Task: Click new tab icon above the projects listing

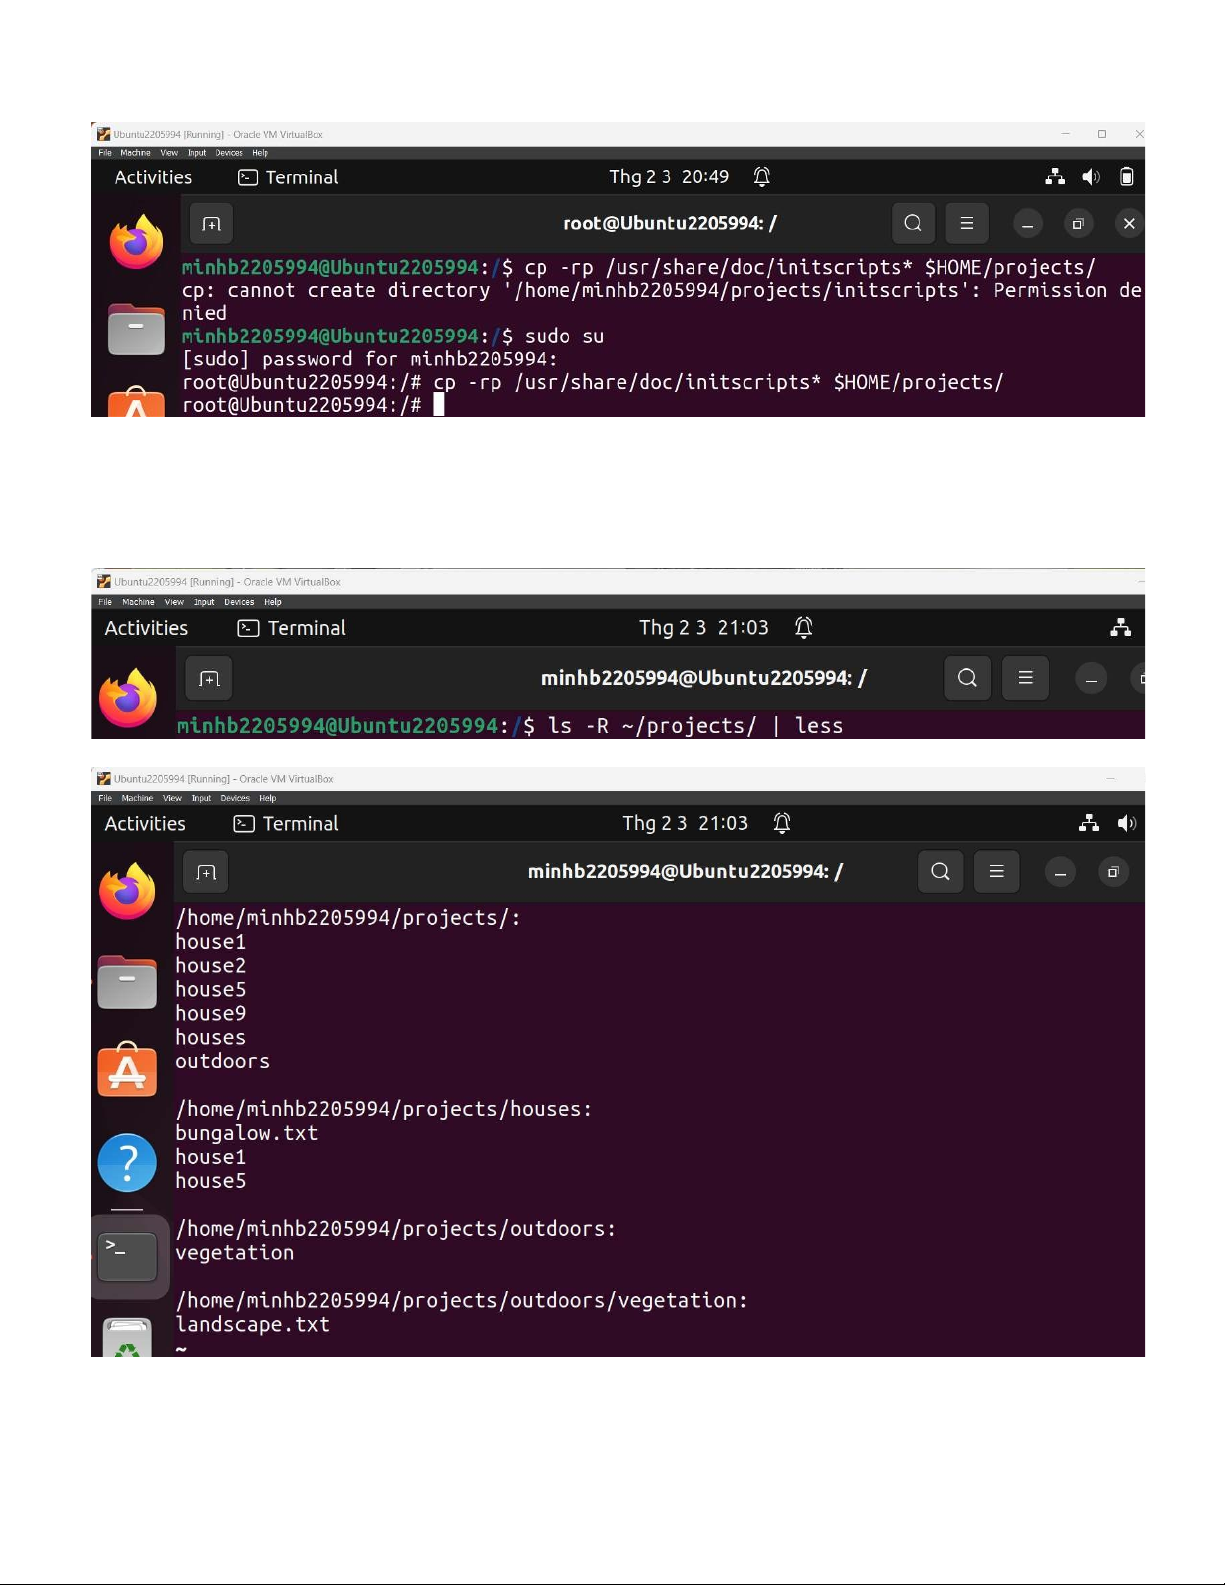Action: 206,873
